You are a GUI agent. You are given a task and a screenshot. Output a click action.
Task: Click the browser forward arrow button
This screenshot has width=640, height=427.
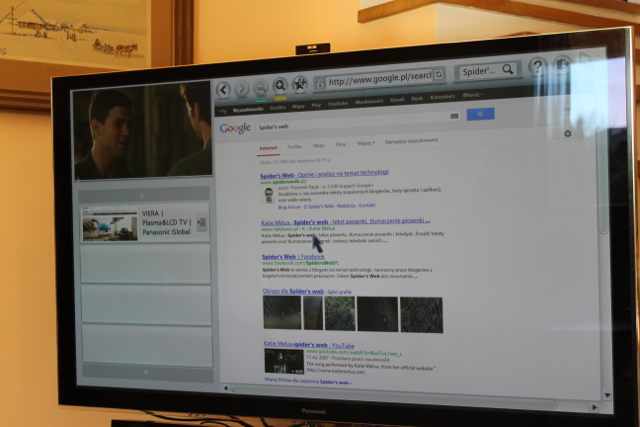coord(242,89)
